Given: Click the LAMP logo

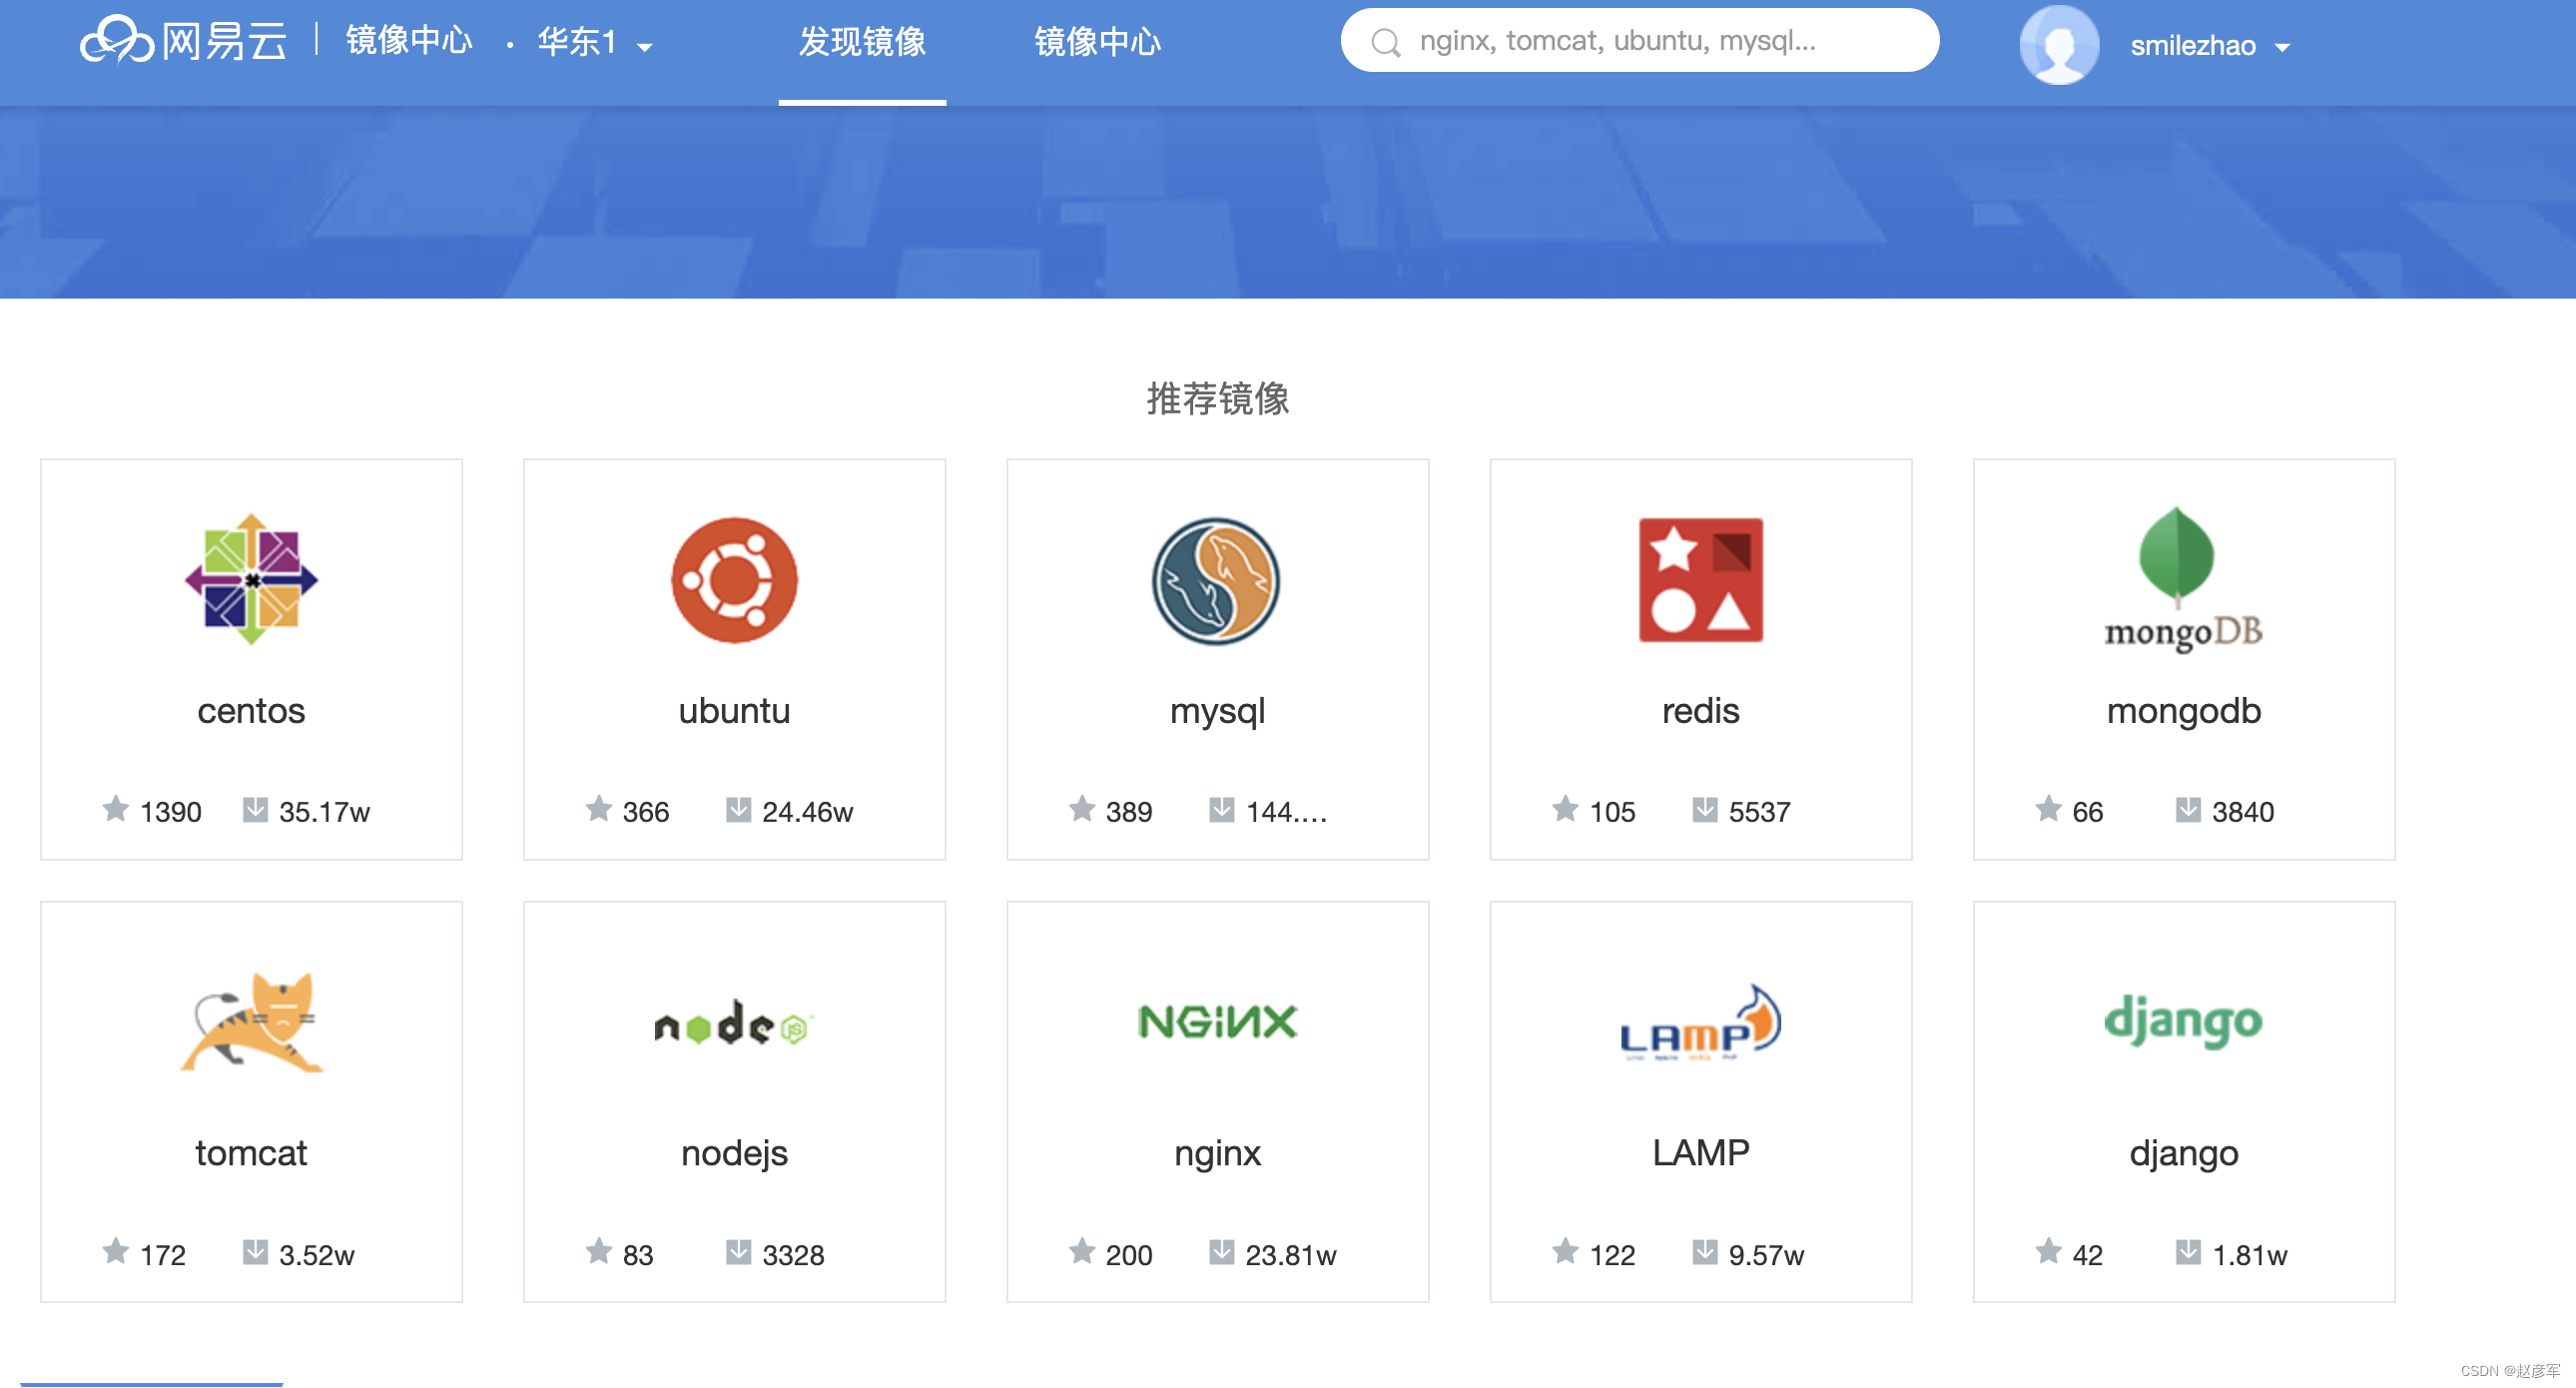Looking at the screenshot, I should click(x=1700, y=1023).
